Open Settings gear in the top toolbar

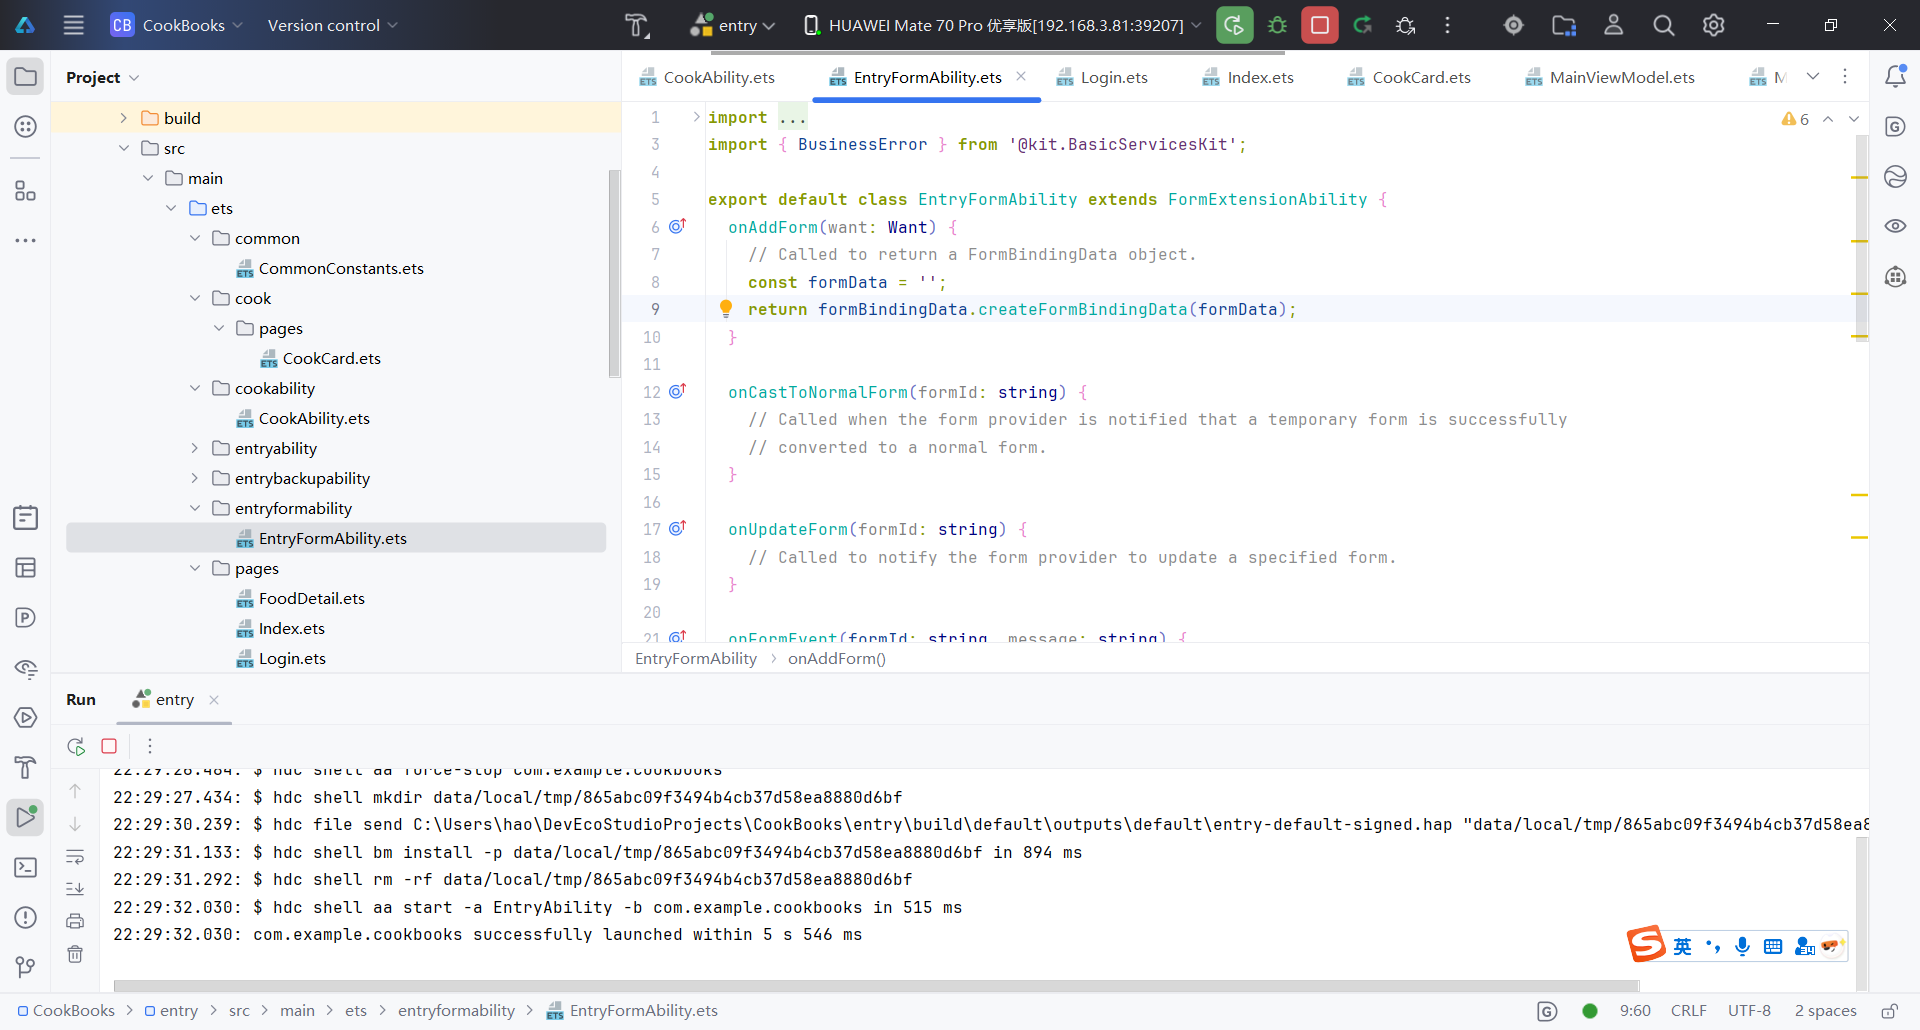pos(1713,25)
